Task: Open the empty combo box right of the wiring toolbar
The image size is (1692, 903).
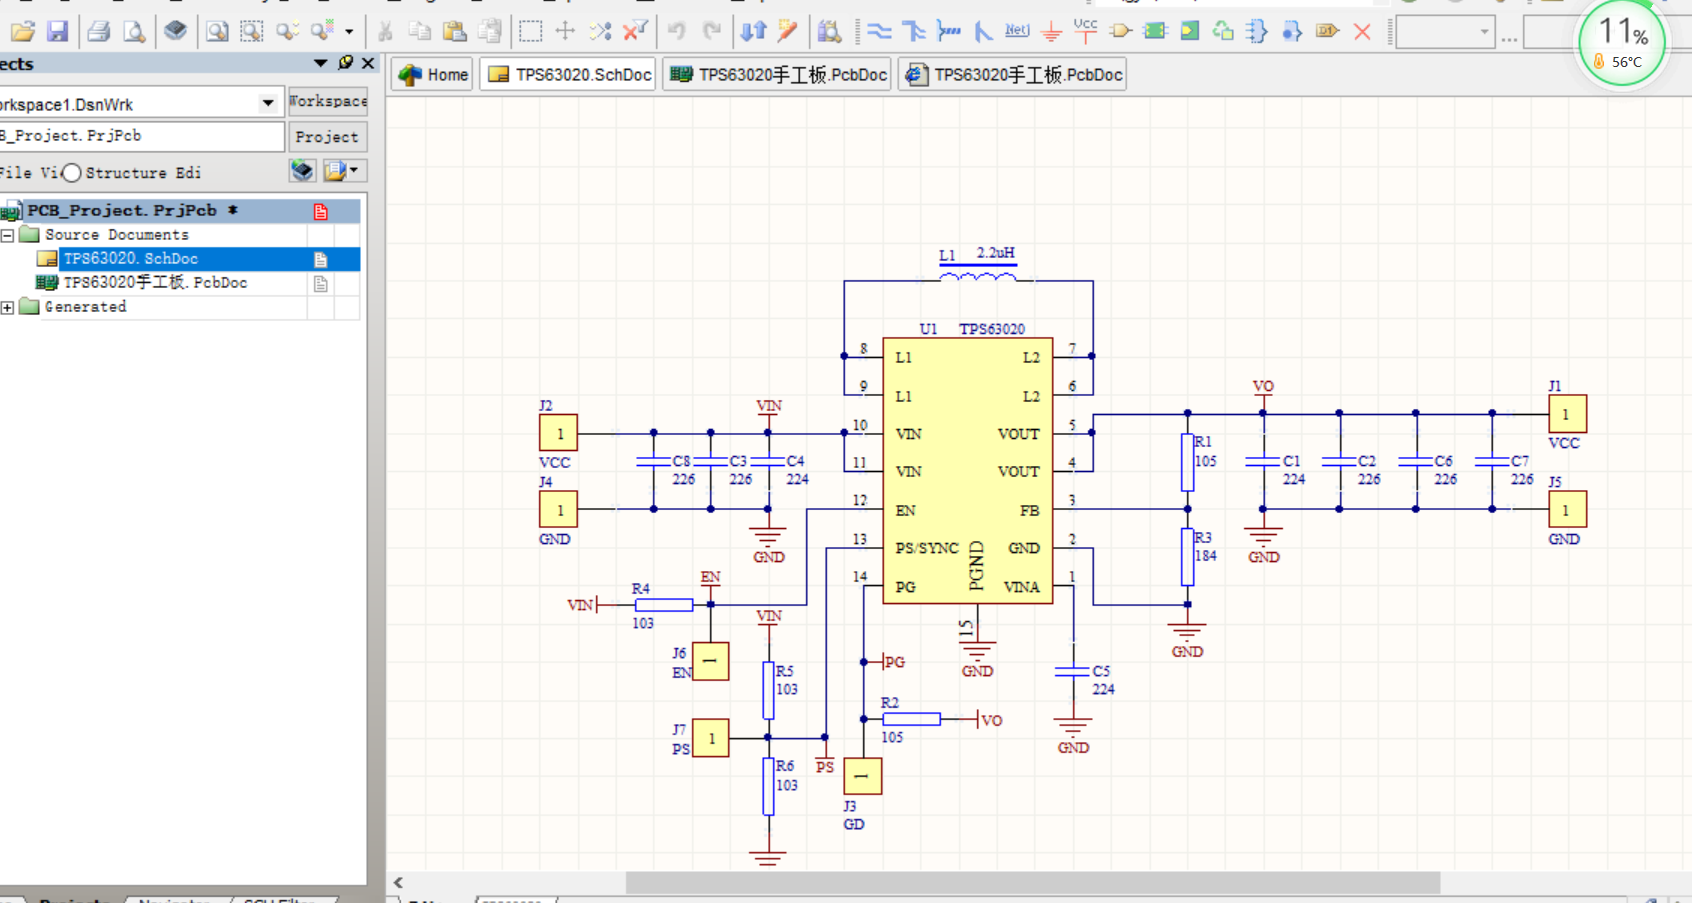Action: (x=1445, y=32)
